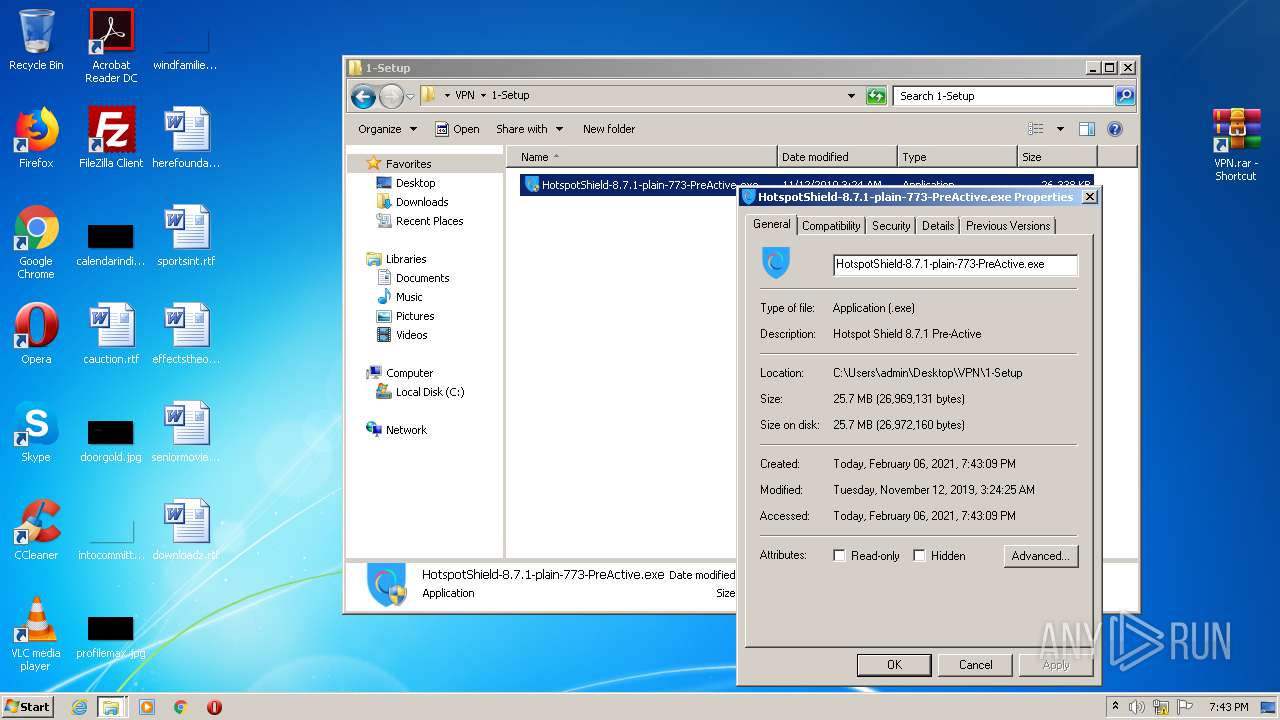Image resolution: width=1280 pixels, height=720 pixels.
Task: Click the Search 1-Setup box
Action: click(1003, 96)
